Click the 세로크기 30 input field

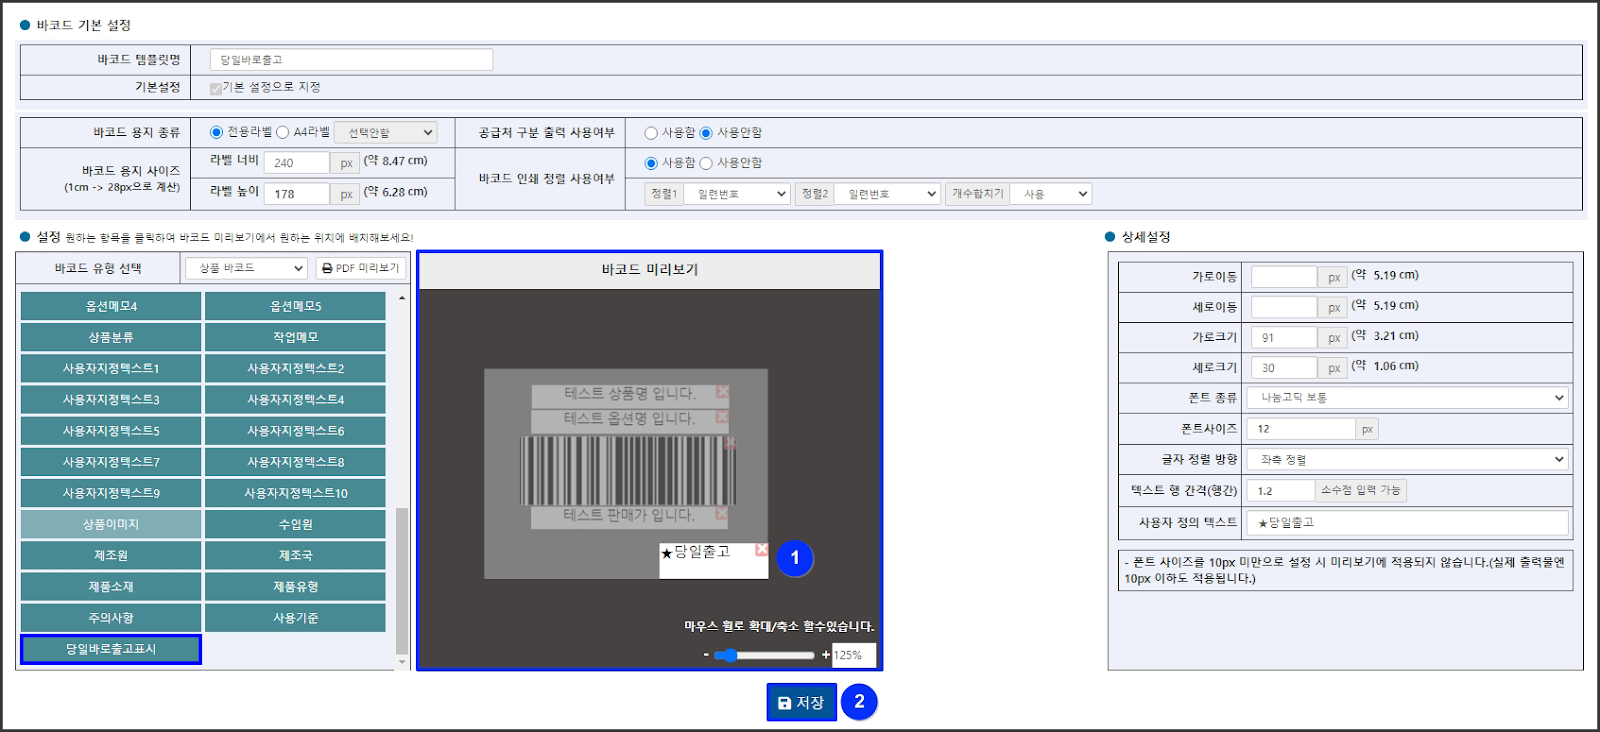(x=1284, y=368)
